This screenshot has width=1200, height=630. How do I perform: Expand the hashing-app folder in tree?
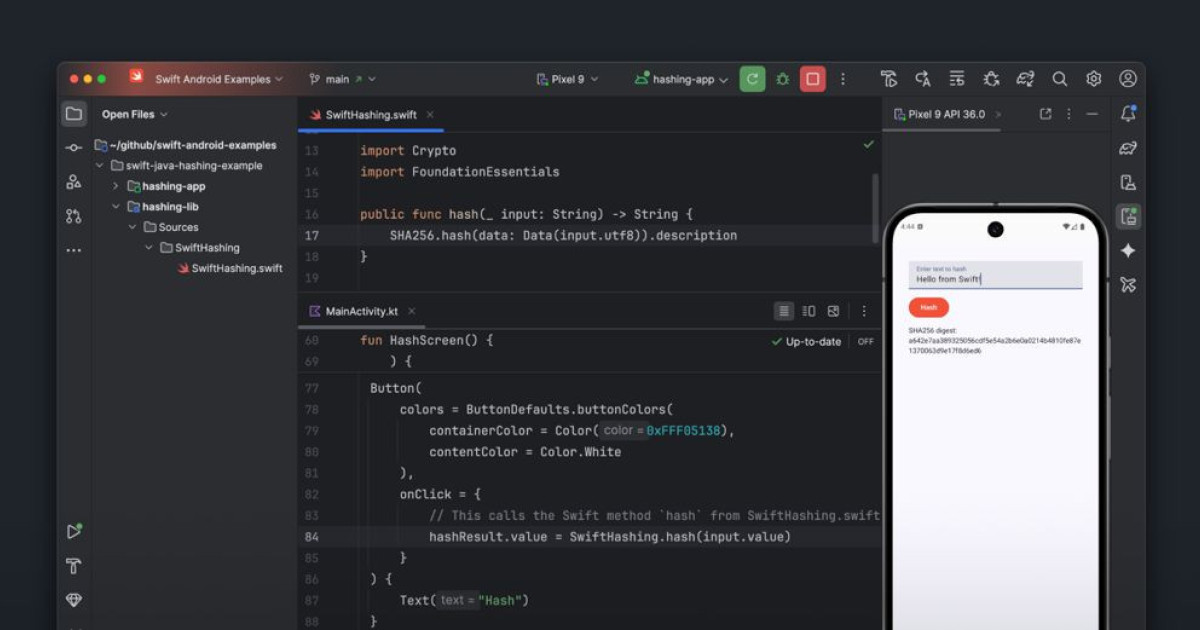pyautogui.click(x=116, y=186)
